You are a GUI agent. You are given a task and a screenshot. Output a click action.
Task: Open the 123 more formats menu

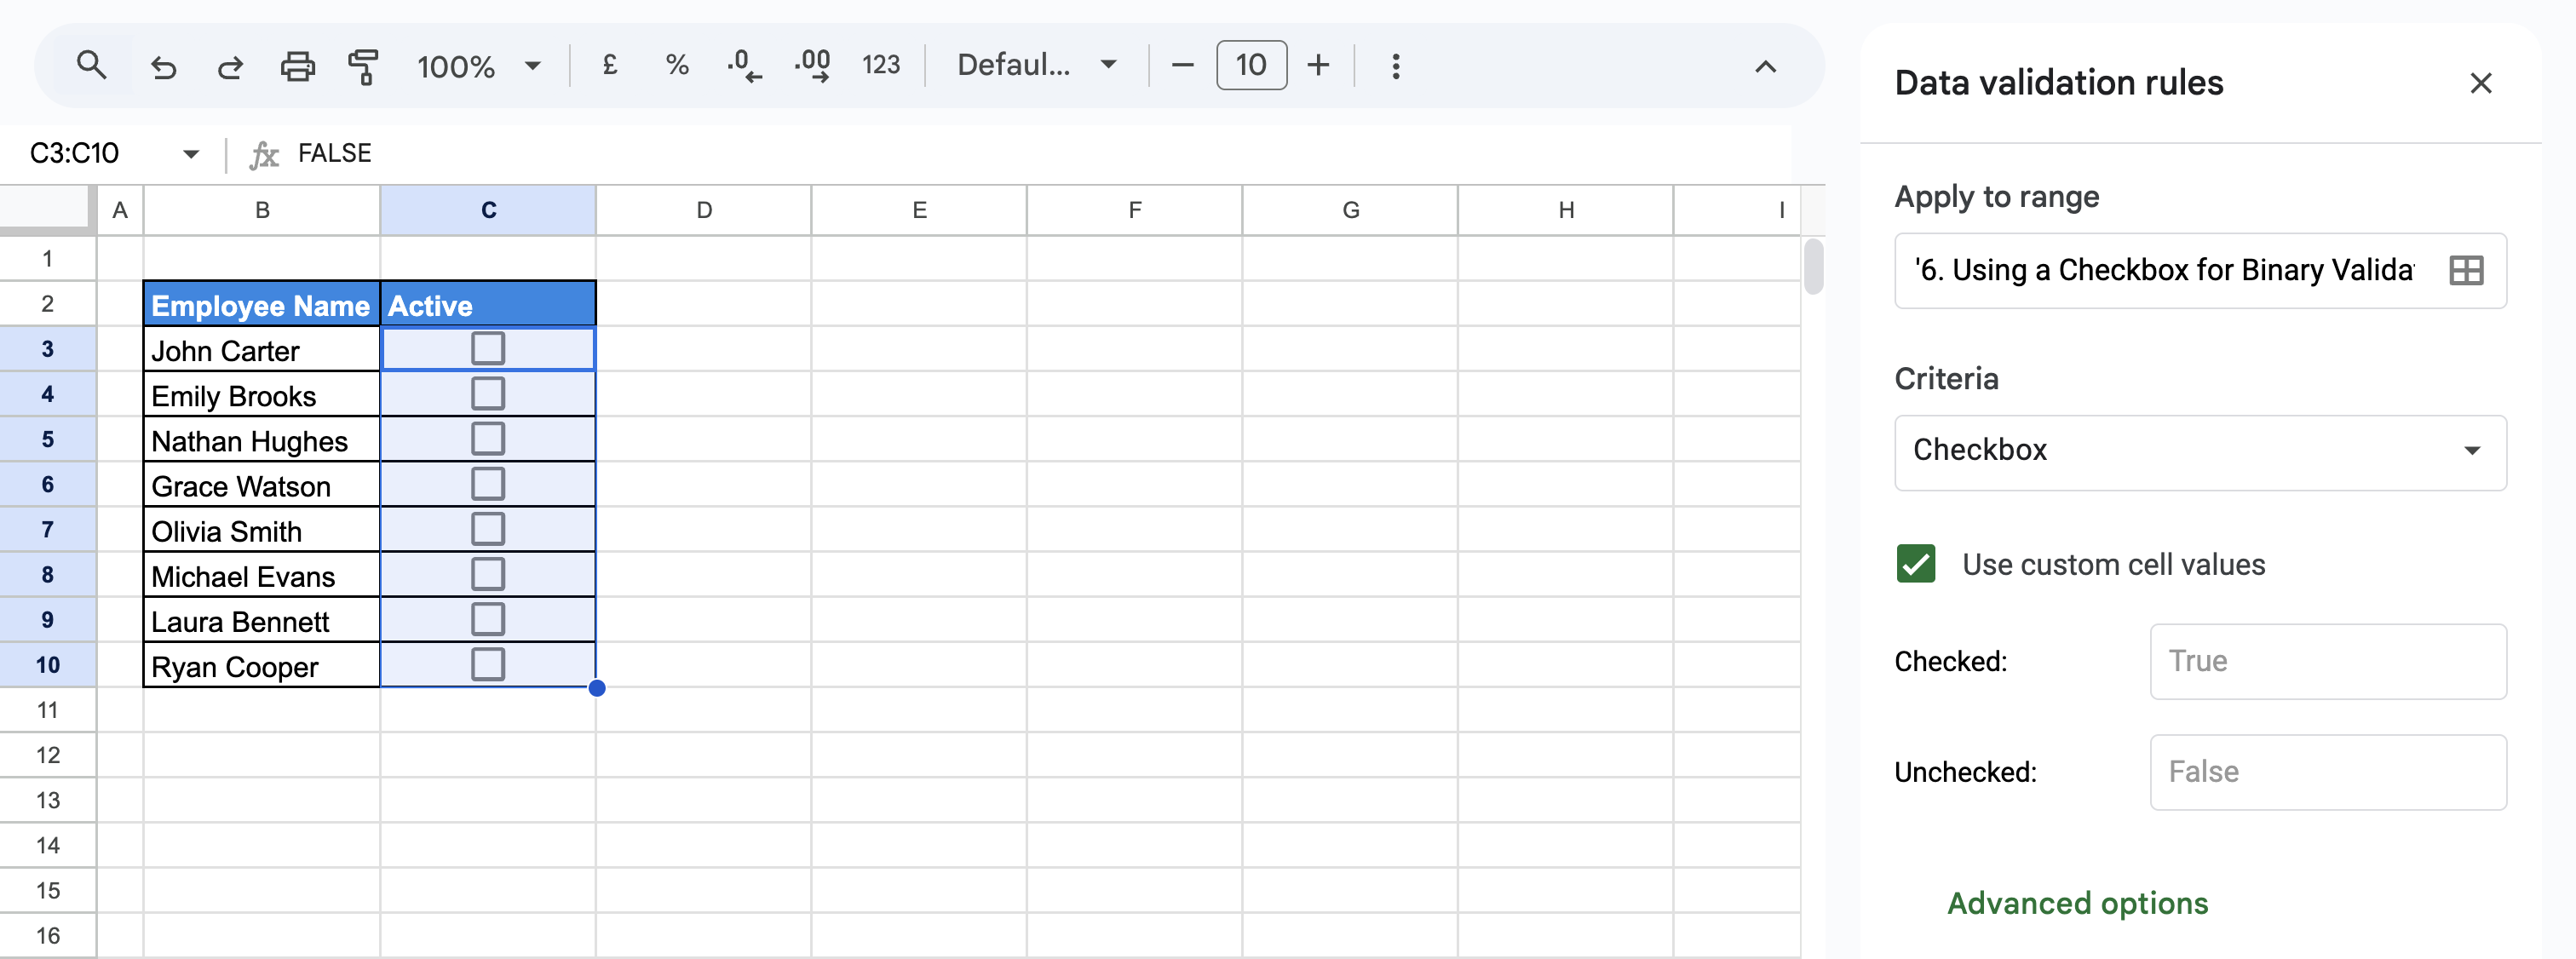880,66
